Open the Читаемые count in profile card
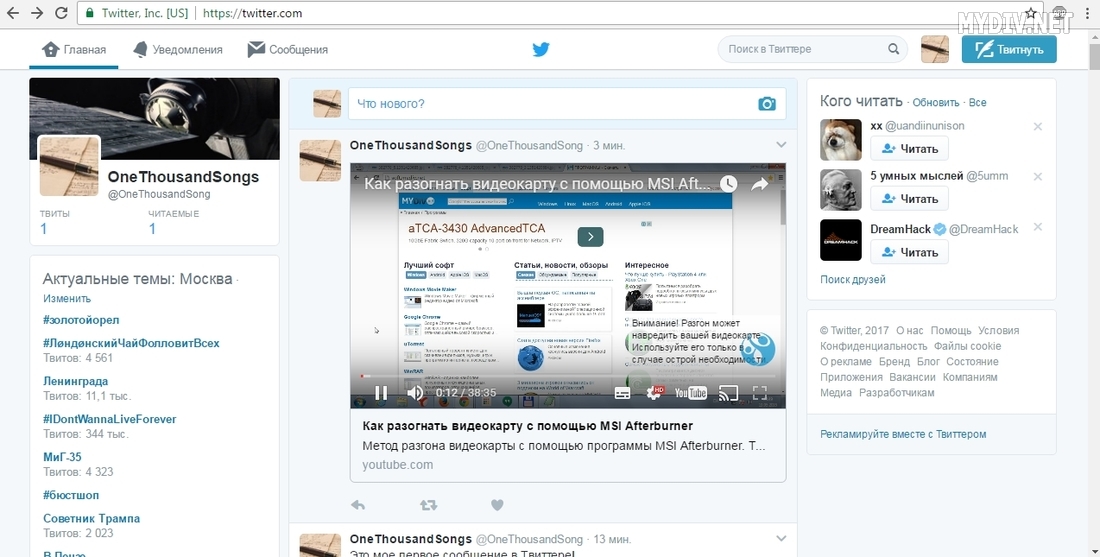 coord(174,222)
